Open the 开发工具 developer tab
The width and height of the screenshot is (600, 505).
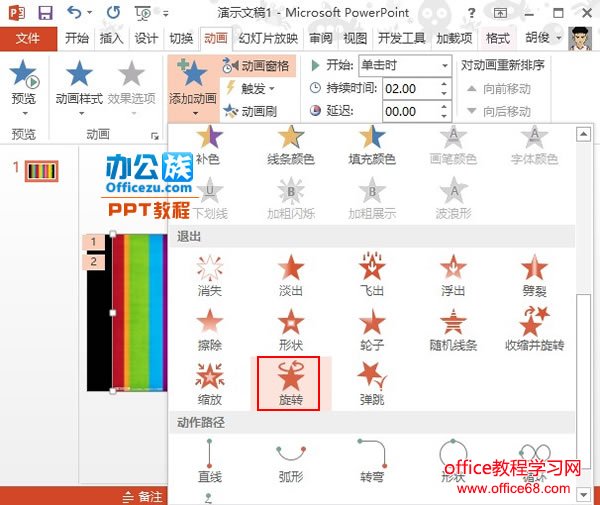click(x=402, y=38)
